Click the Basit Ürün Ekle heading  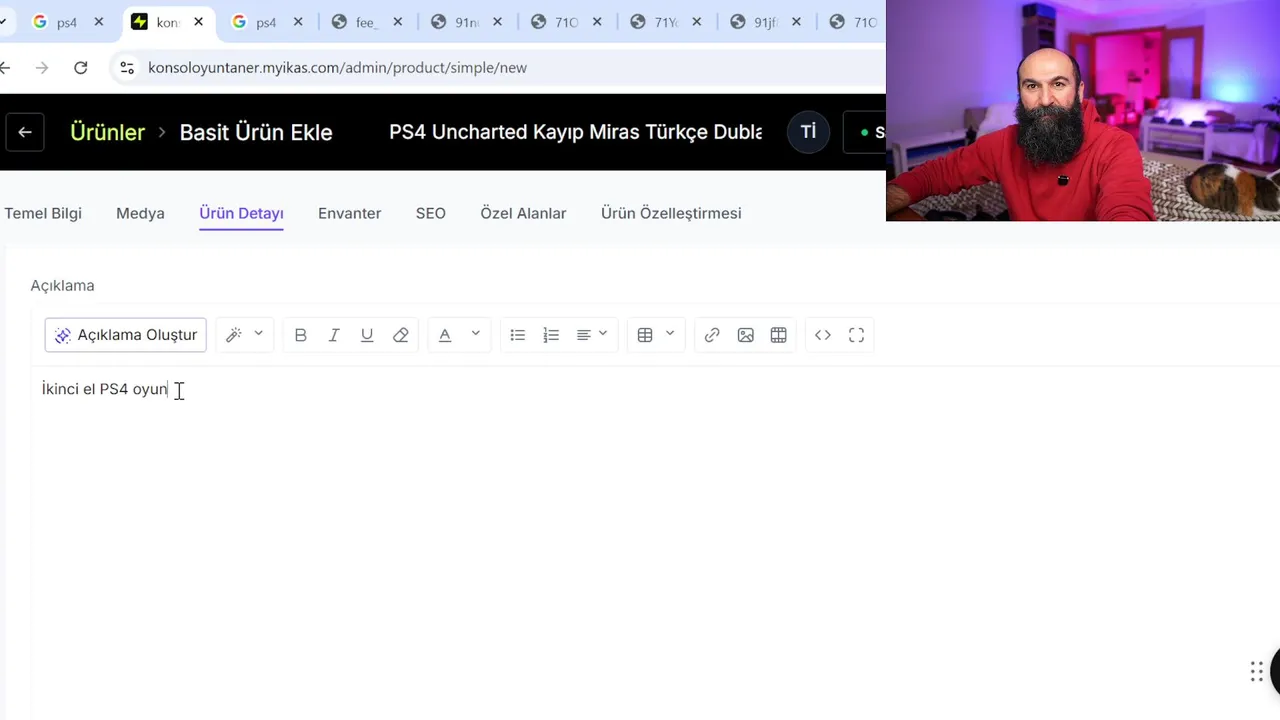(256, 132)
